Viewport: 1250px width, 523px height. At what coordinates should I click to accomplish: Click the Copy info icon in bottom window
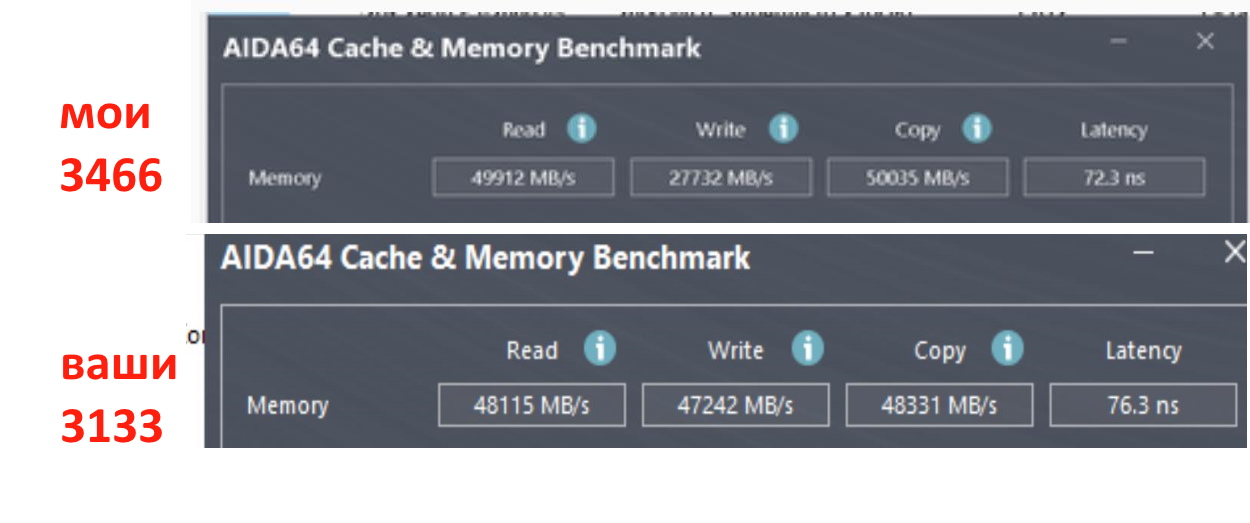click(x=1007, y=349)
